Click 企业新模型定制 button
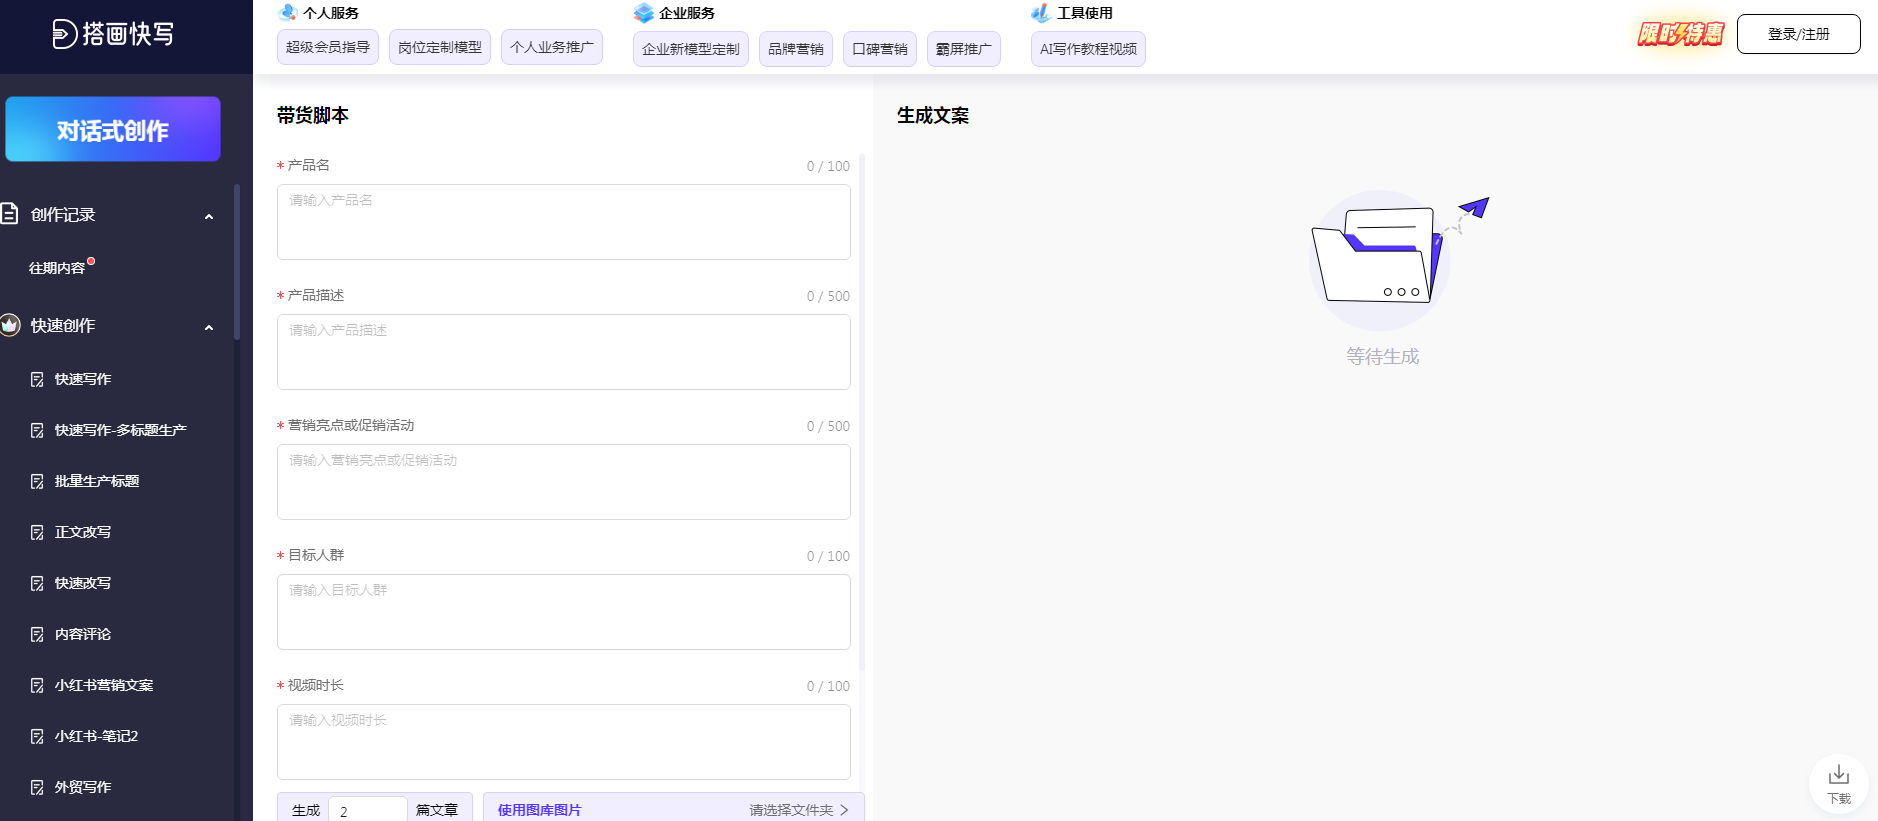Image resolution: width=1878 pixels, height=821 pixels. (x=691, y=49)
